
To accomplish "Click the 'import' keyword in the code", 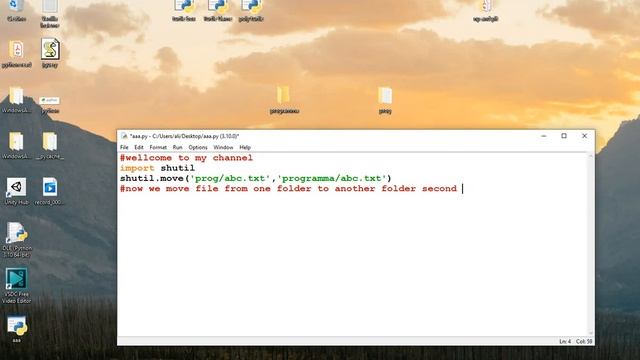I will (137, 168).
